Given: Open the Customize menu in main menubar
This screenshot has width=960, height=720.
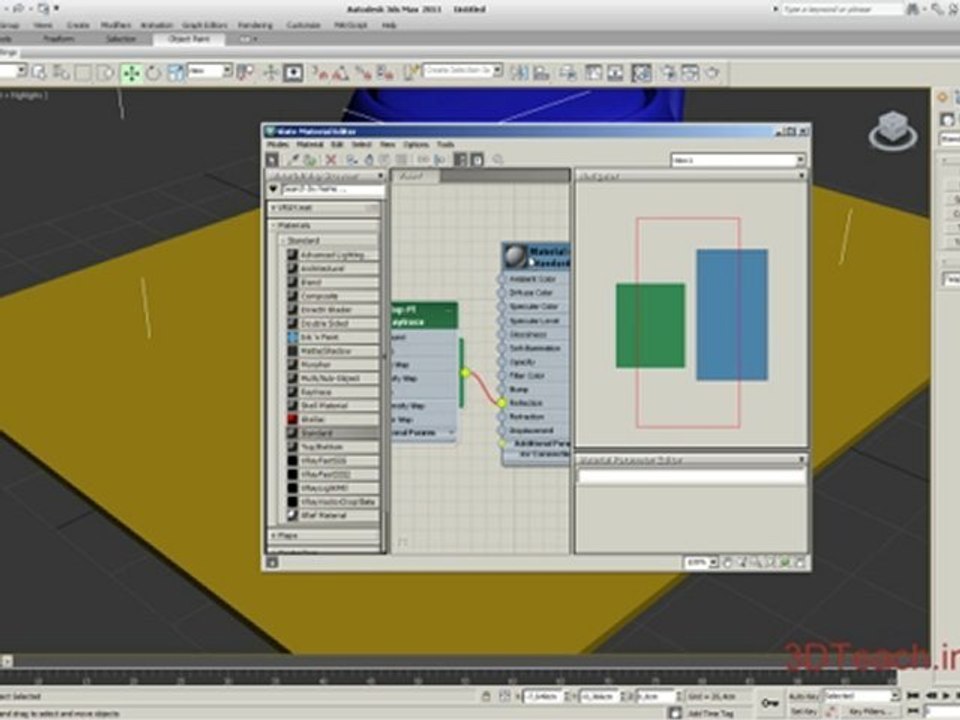Looking at the screenshot, I should 303,25.
